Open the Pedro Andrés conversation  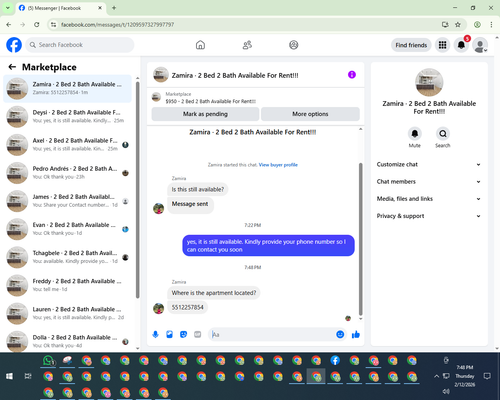(67, 173)
